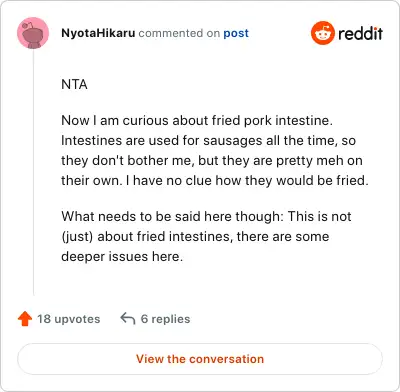Select the reddit wordmark text

coord(360,33)
